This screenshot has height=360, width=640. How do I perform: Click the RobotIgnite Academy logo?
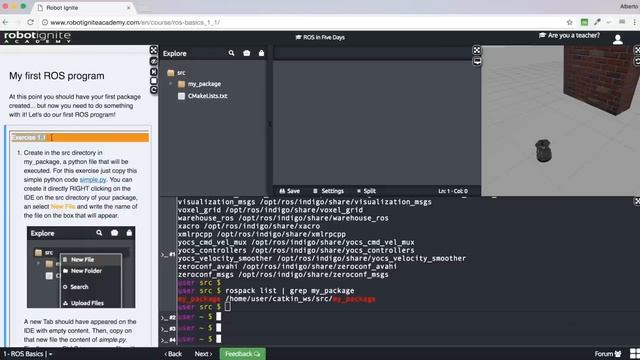coord(37,38)
